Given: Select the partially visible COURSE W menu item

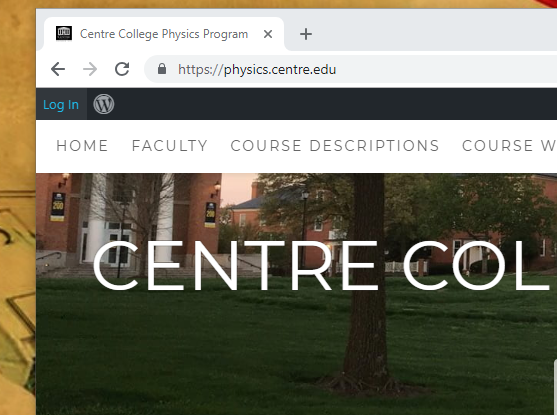Looking at the screenshot, I should click(509, 146).
